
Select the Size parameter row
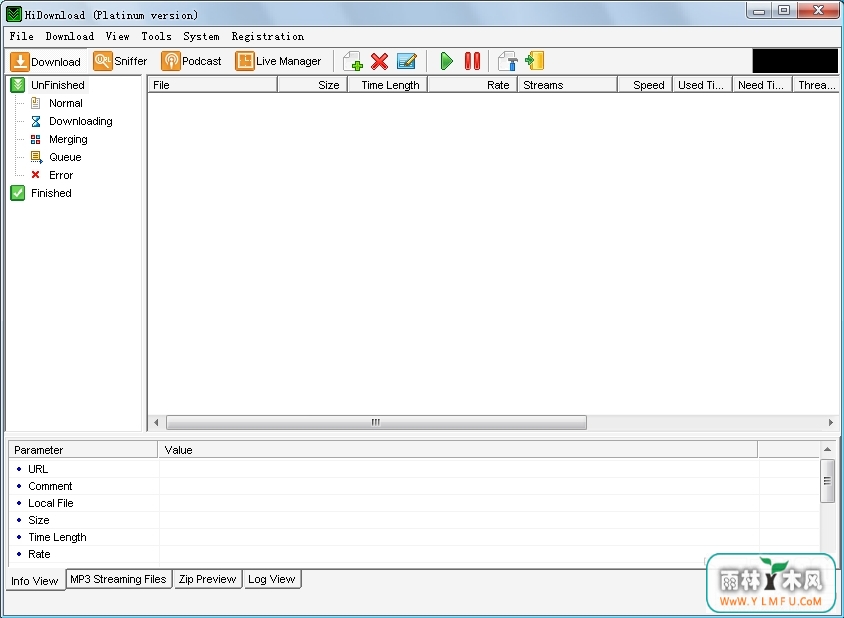tap(414, 520)
